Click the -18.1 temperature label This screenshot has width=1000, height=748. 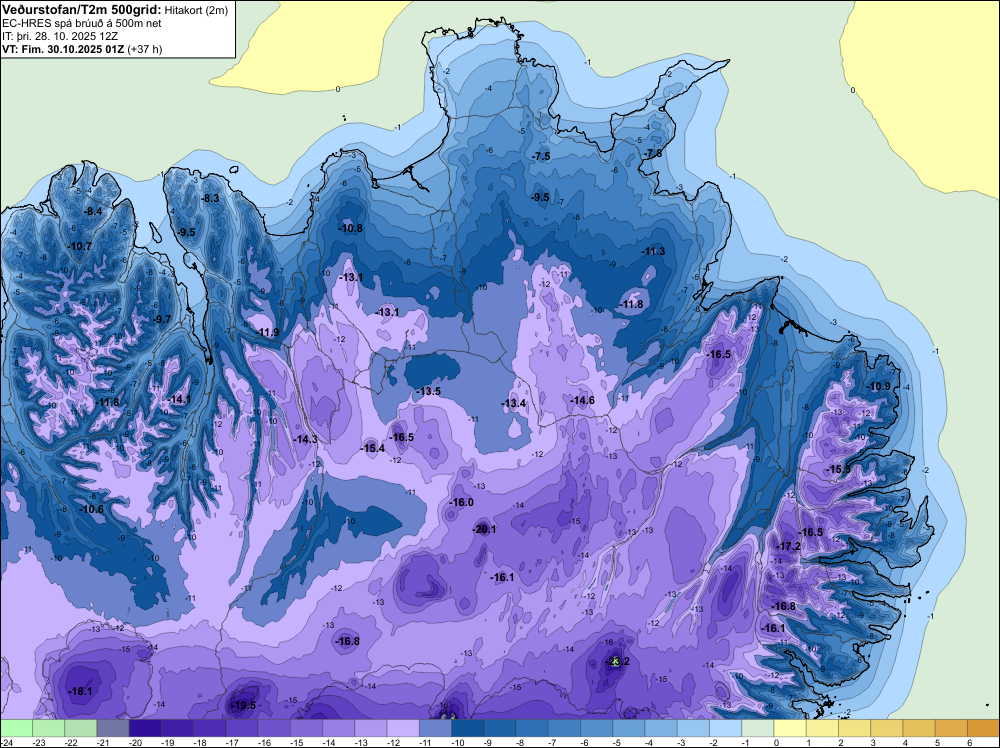(80, 691)
